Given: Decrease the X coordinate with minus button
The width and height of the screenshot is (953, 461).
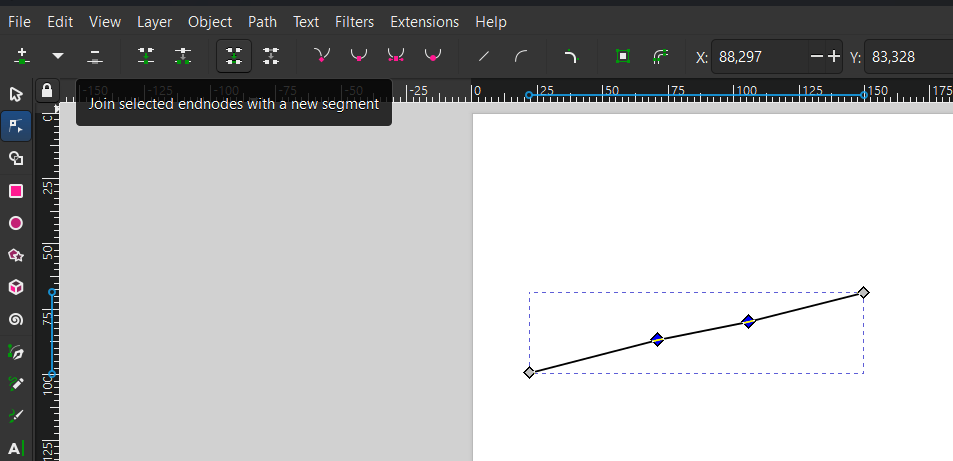Looking at the screenshot, I should pos(817,57).
